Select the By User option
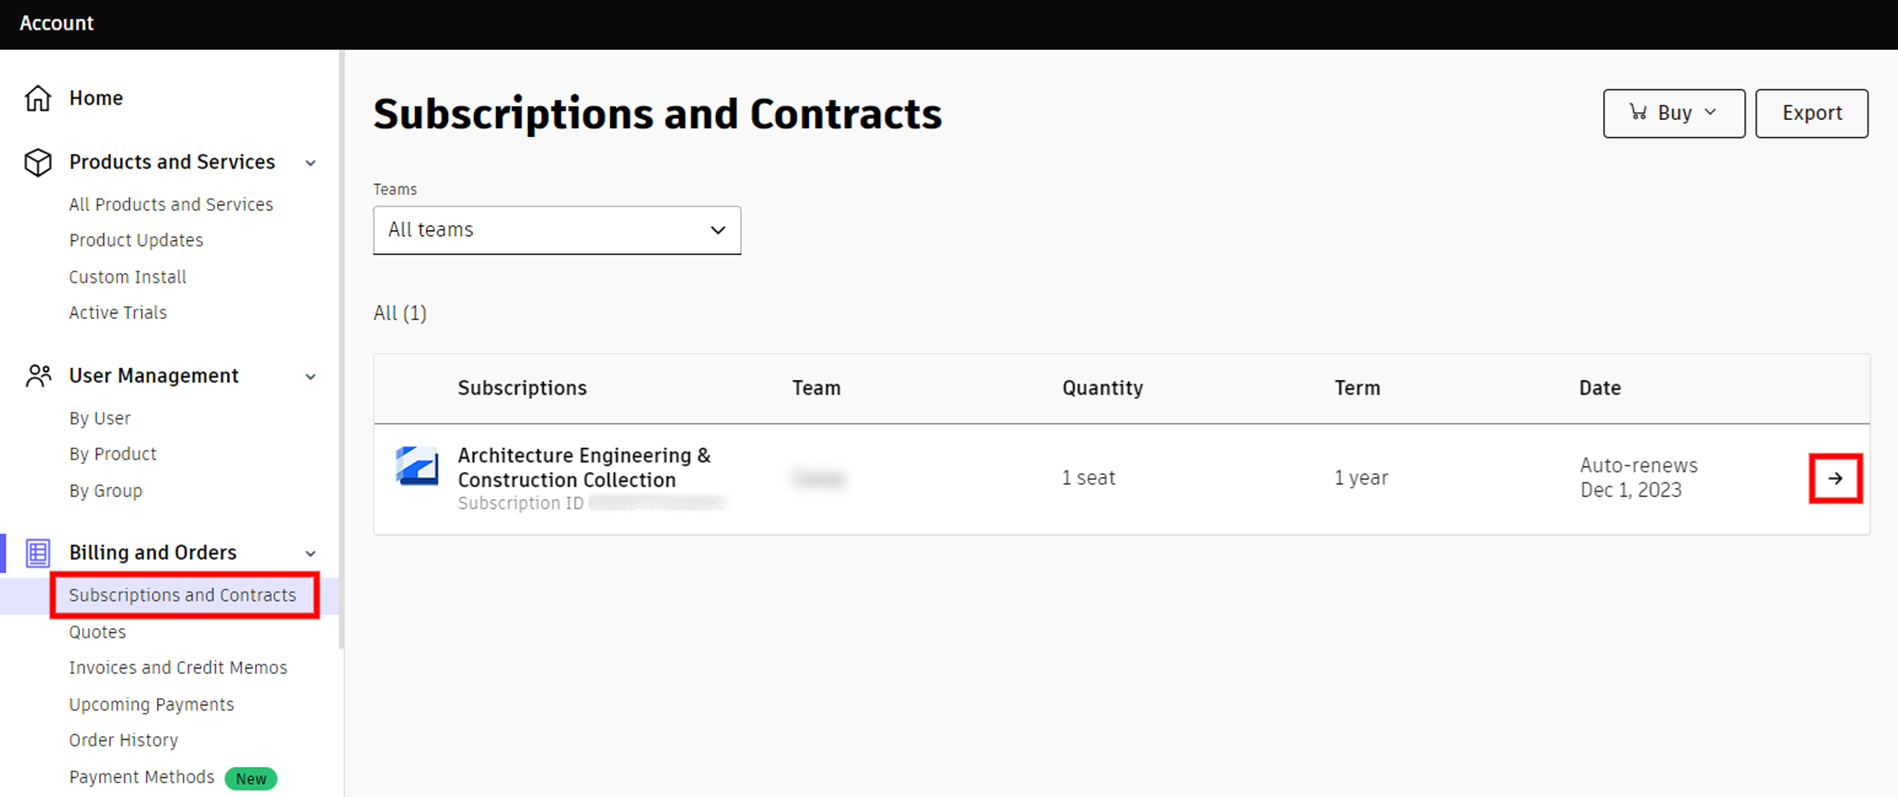 pos(100,418)
